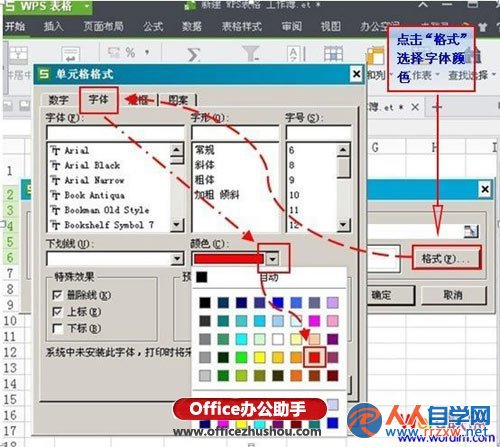500x447 pixels.
Task: Open the WPS 表格 application menu dropdown
Action: (x=87, y=6)
